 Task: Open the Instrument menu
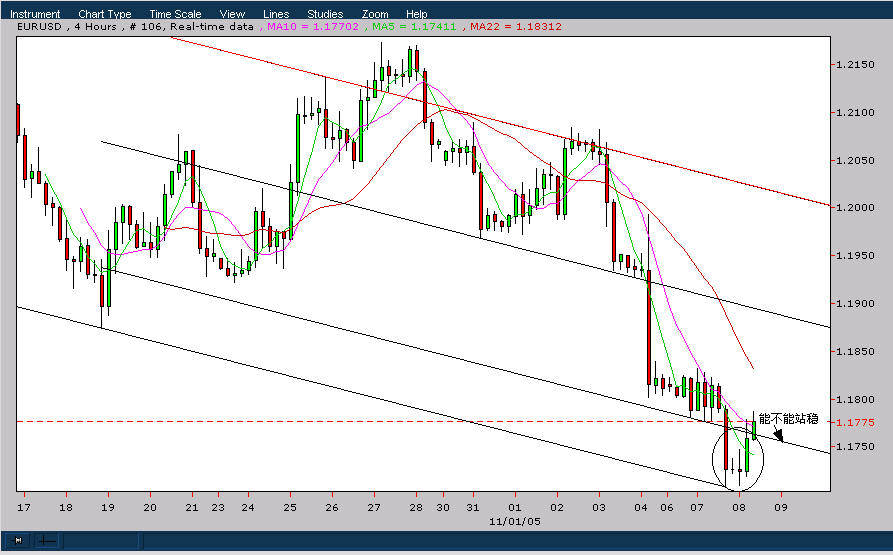click(35, 14)
